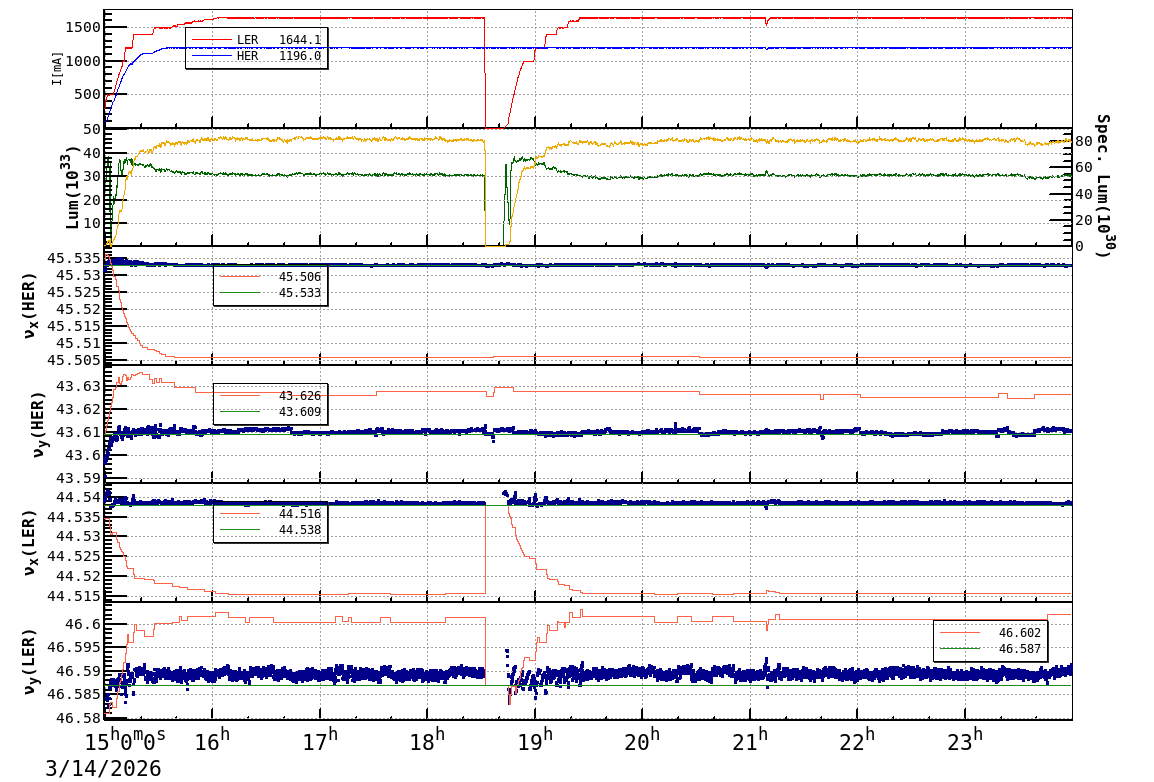
Task: Click the 46.595 axis tick label
Action: coord(74,647)
